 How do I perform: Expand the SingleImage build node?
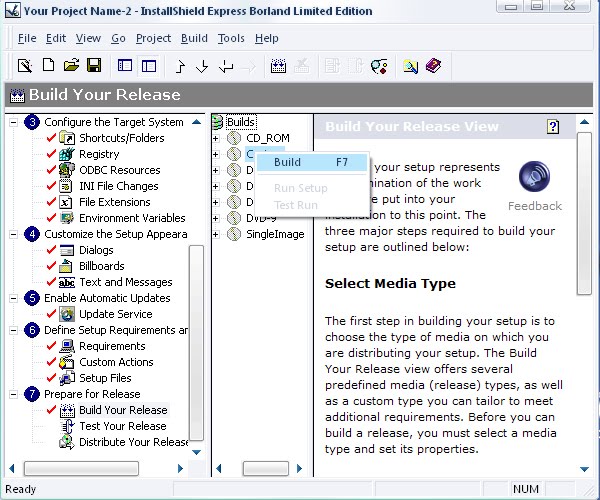216,234
